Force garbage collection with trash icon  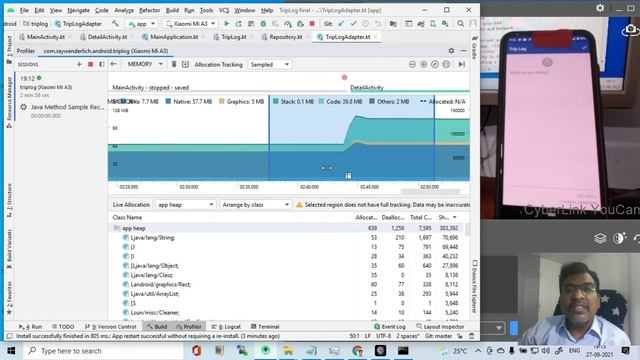(174, 64)
